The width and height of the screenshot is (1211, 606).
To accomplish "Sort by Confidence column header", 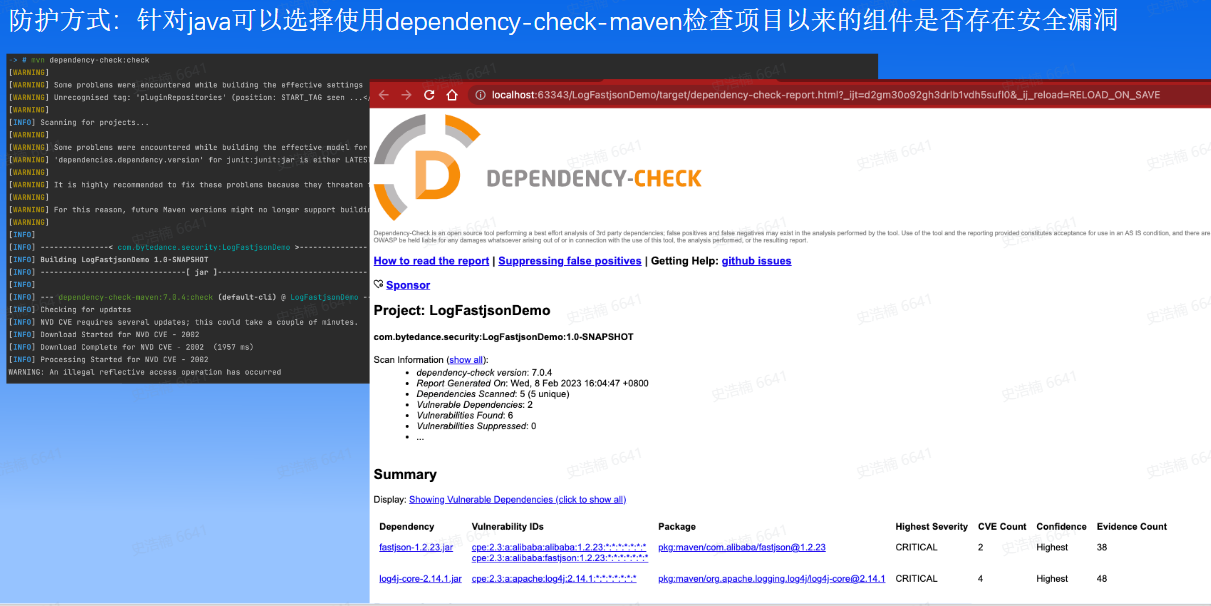I will [1061, 526].
